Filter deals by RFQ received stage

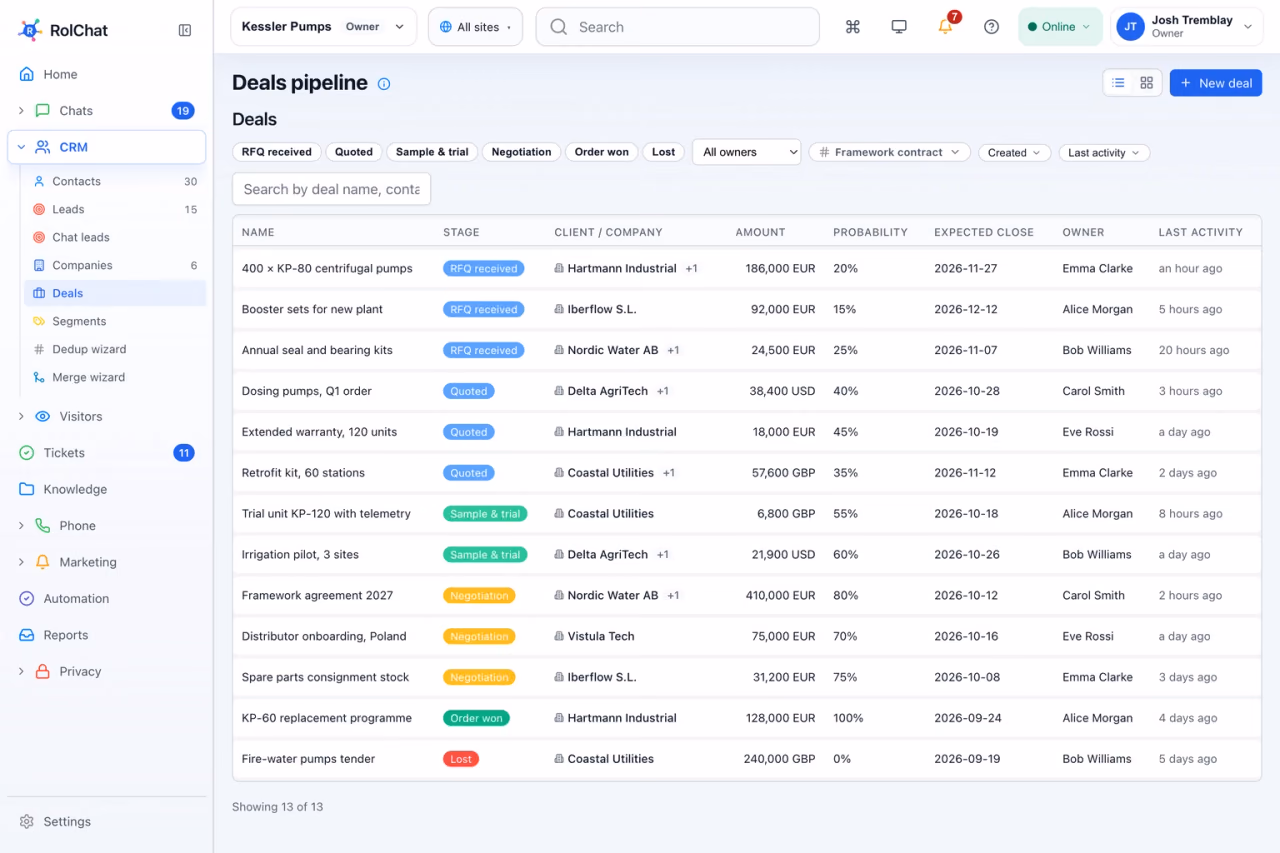tap(277, 152)
